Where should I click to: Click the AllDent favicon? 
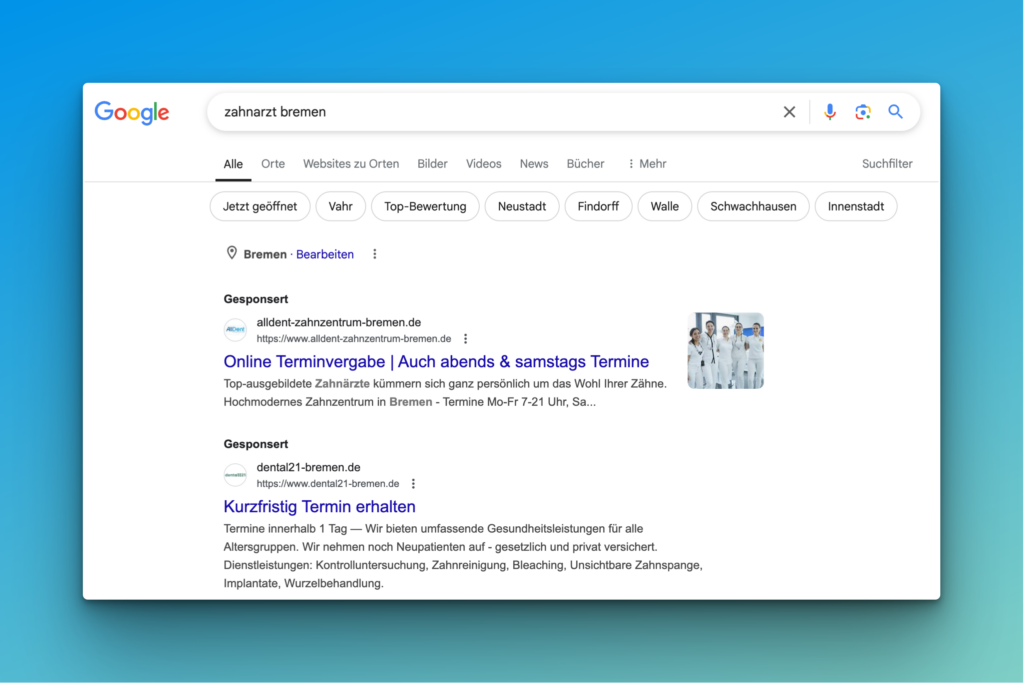235,330
